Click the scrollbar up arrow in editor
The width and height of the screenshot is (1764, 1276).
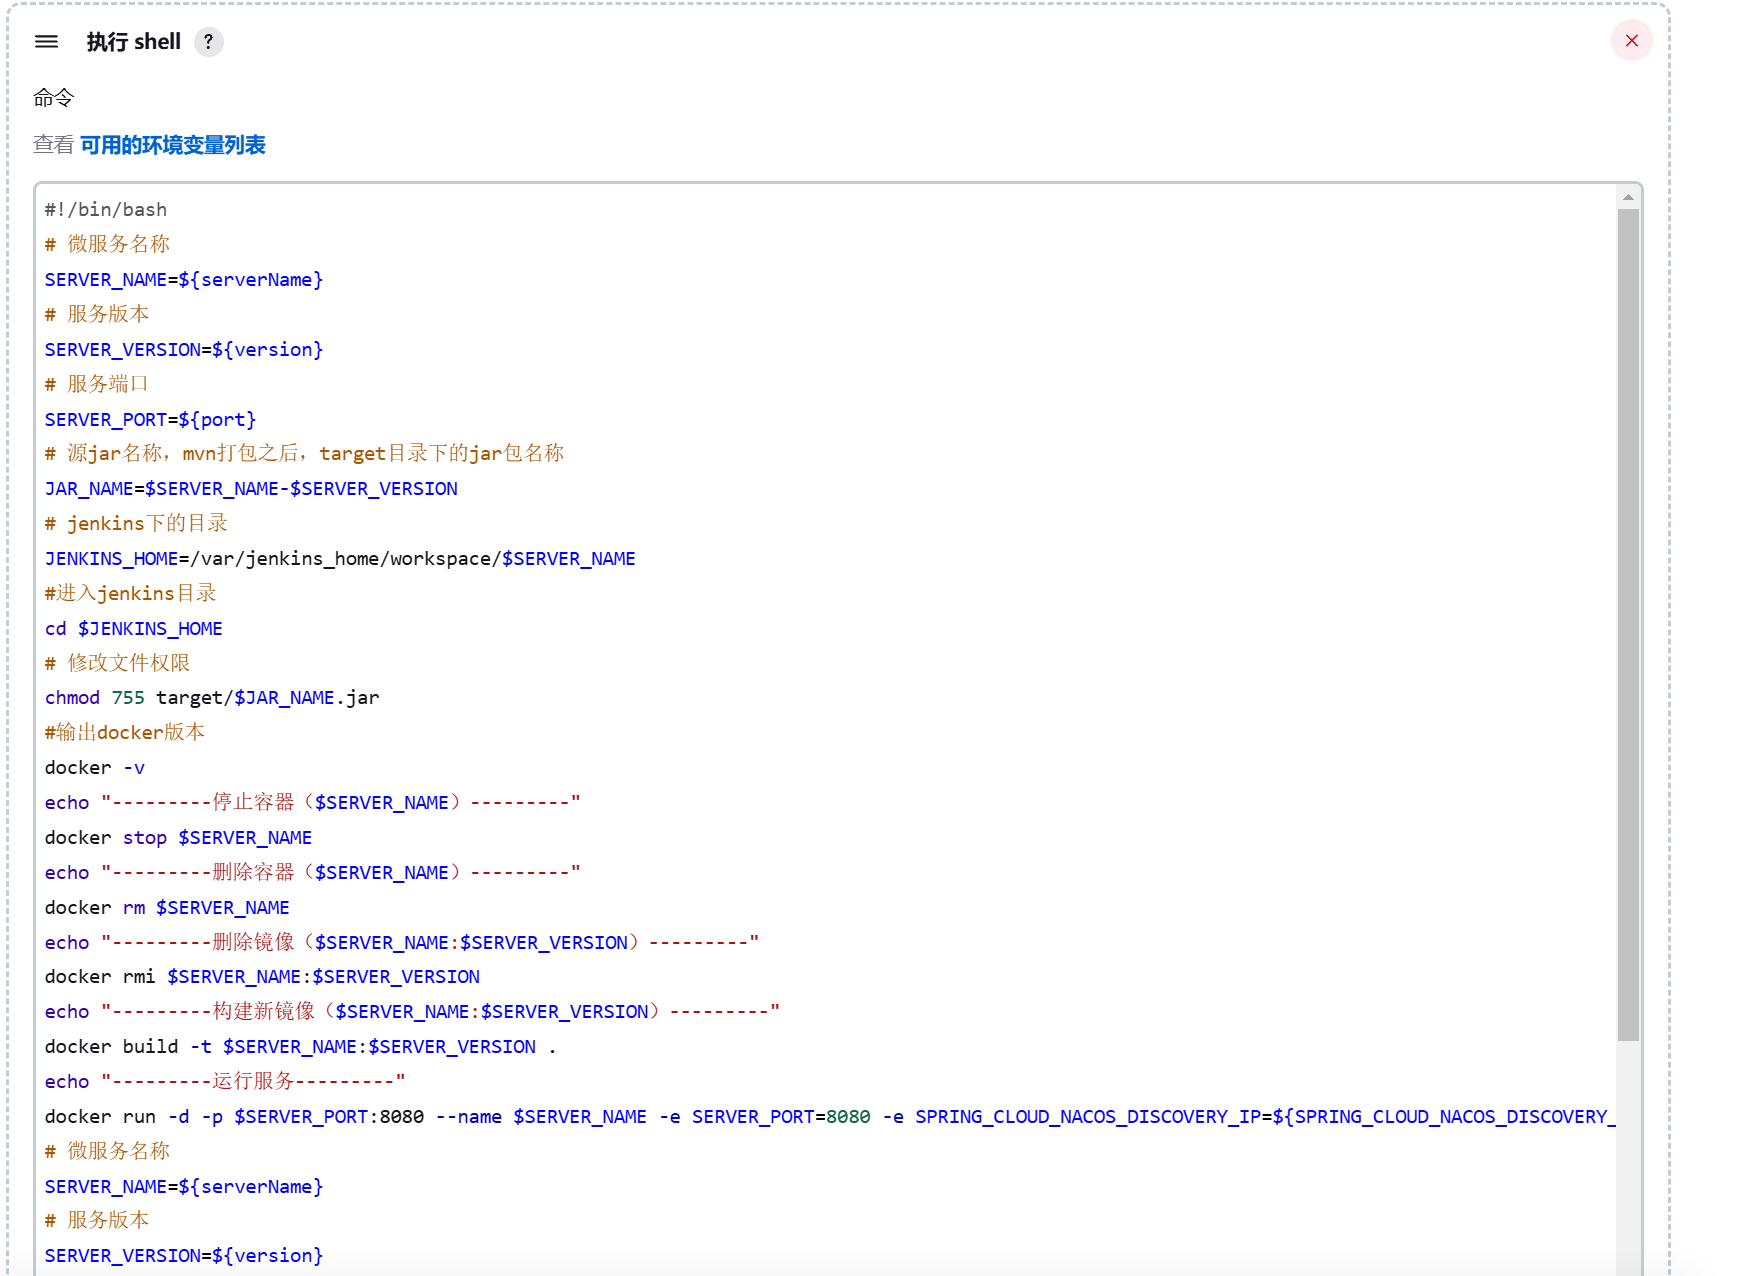pos(1628,197)
